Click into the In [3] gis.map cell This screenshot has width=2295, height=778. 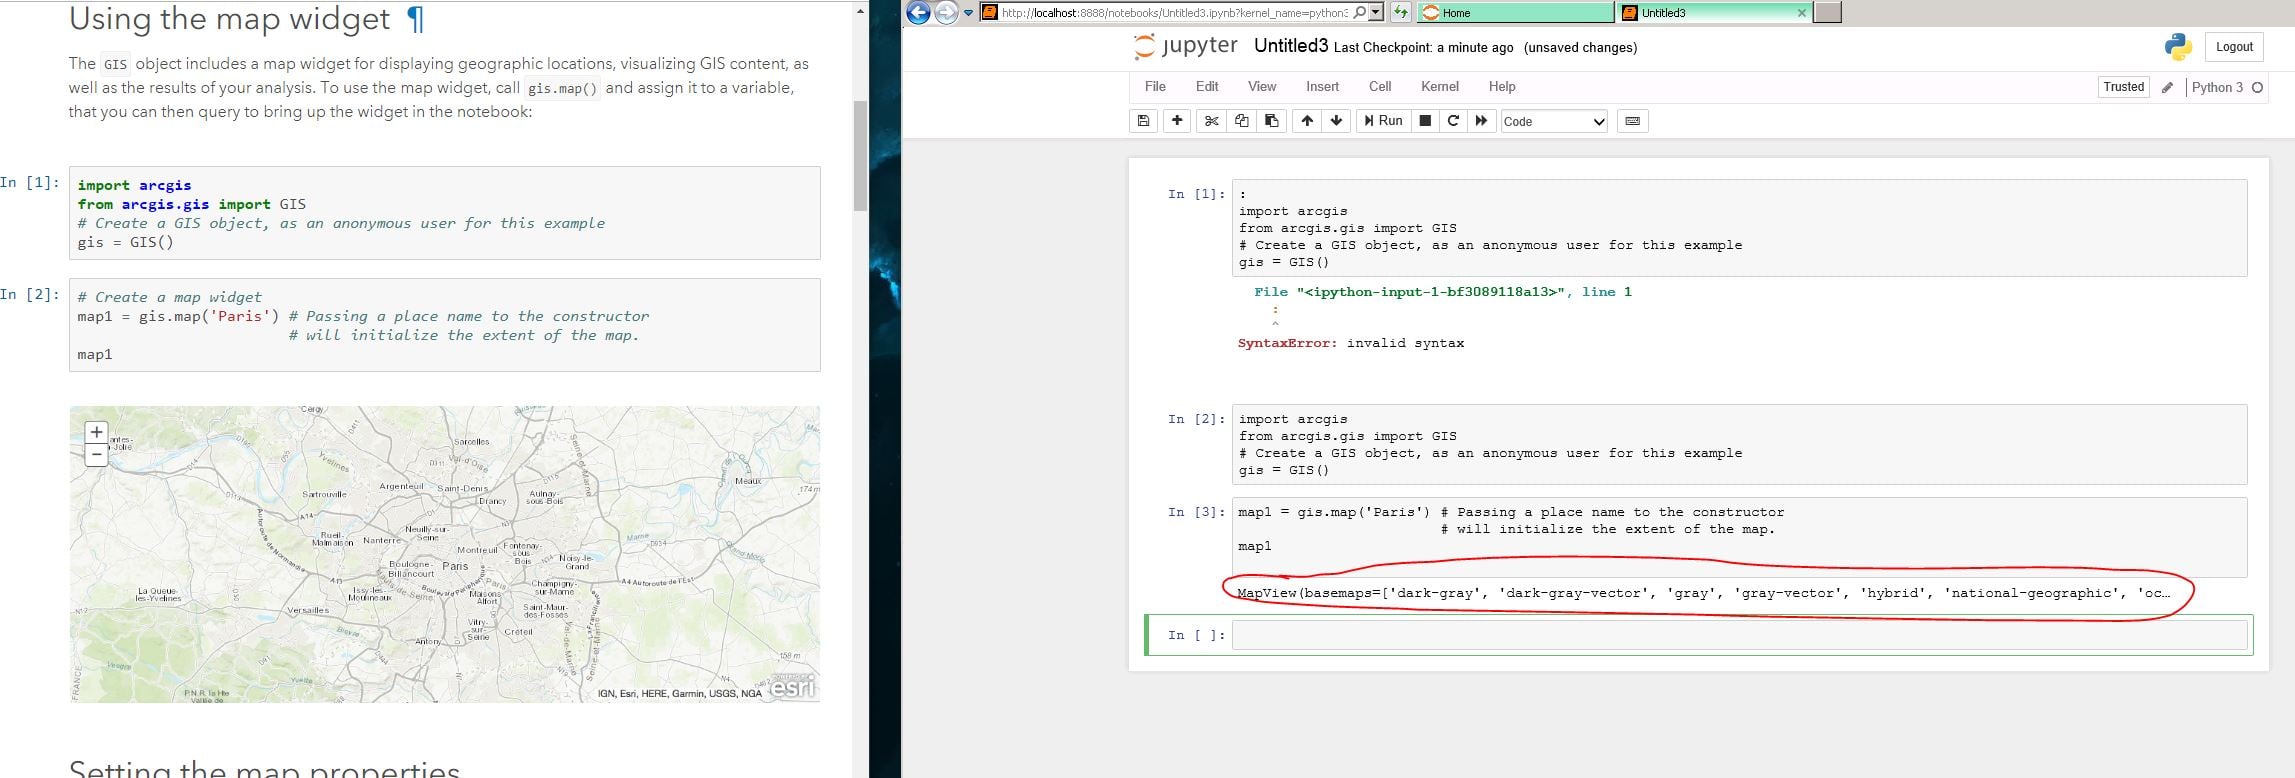click(1739, 537)
